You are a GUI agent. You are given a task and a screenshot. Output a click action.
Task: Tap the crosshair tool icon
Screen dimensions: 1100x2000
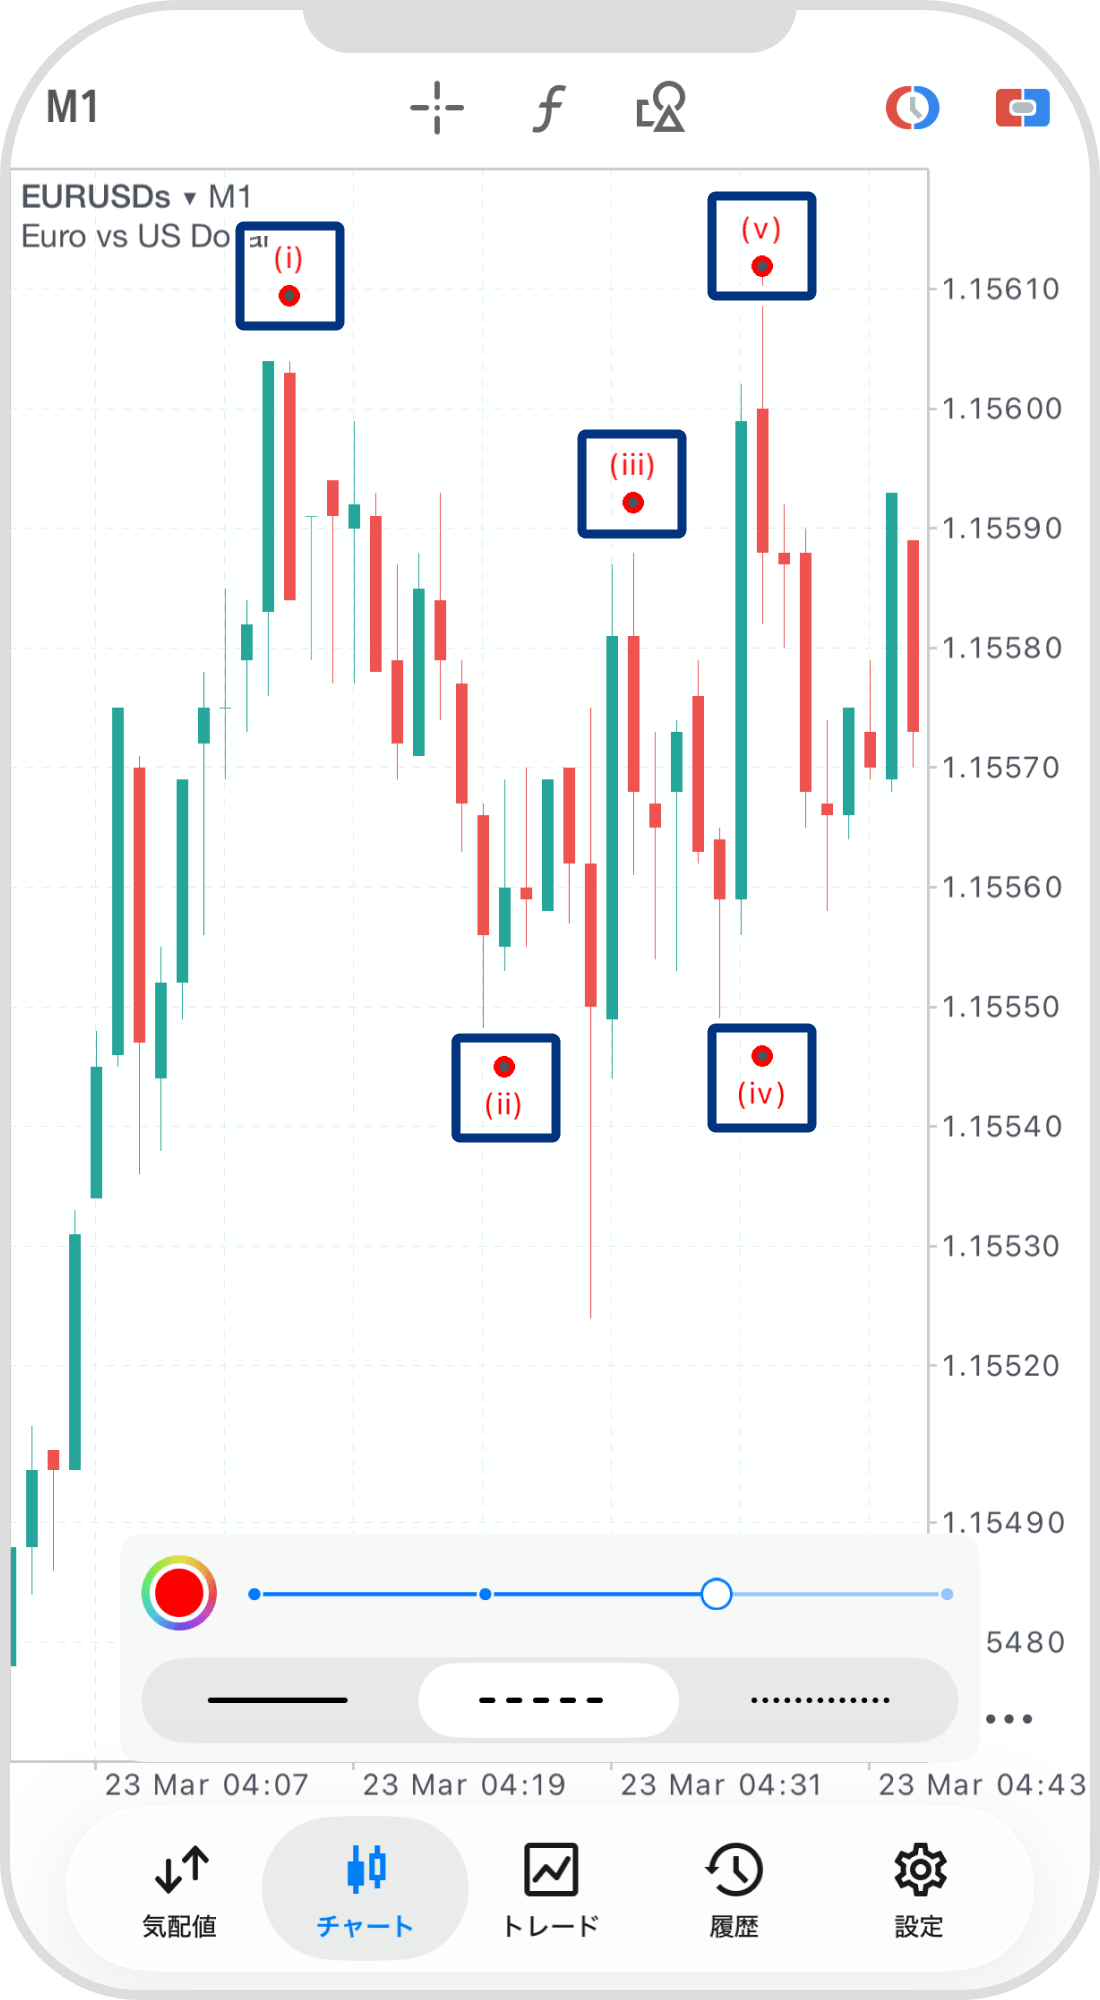coord(437,108)
